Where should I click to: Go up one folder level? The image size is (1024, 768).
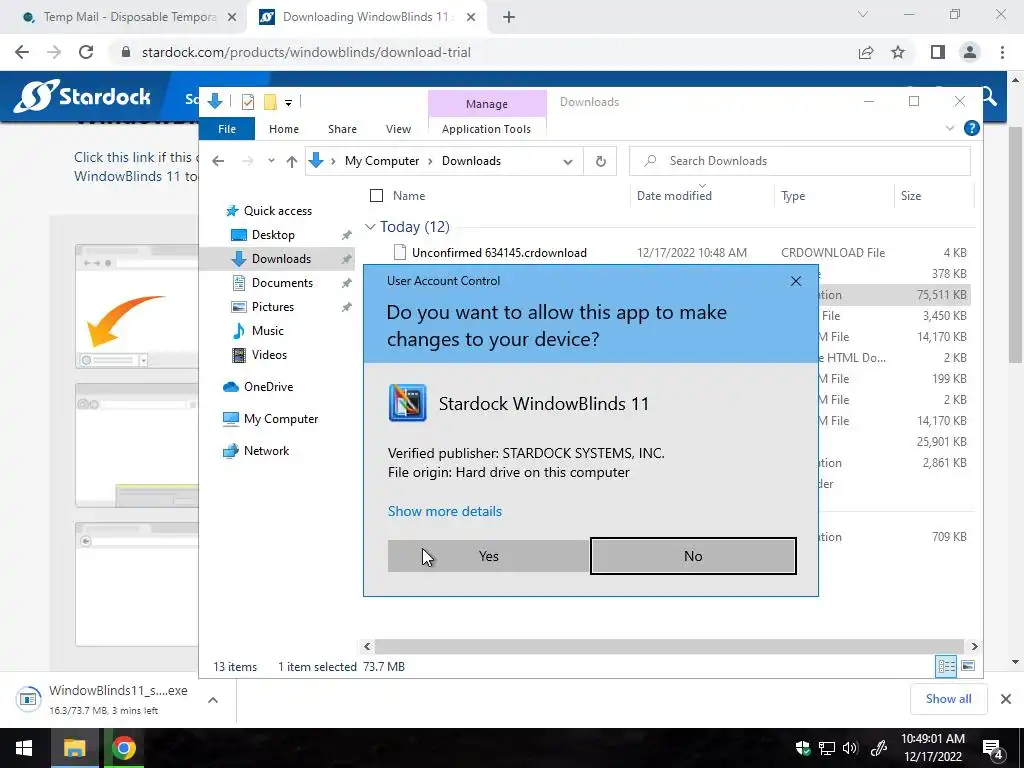(291, 161)
